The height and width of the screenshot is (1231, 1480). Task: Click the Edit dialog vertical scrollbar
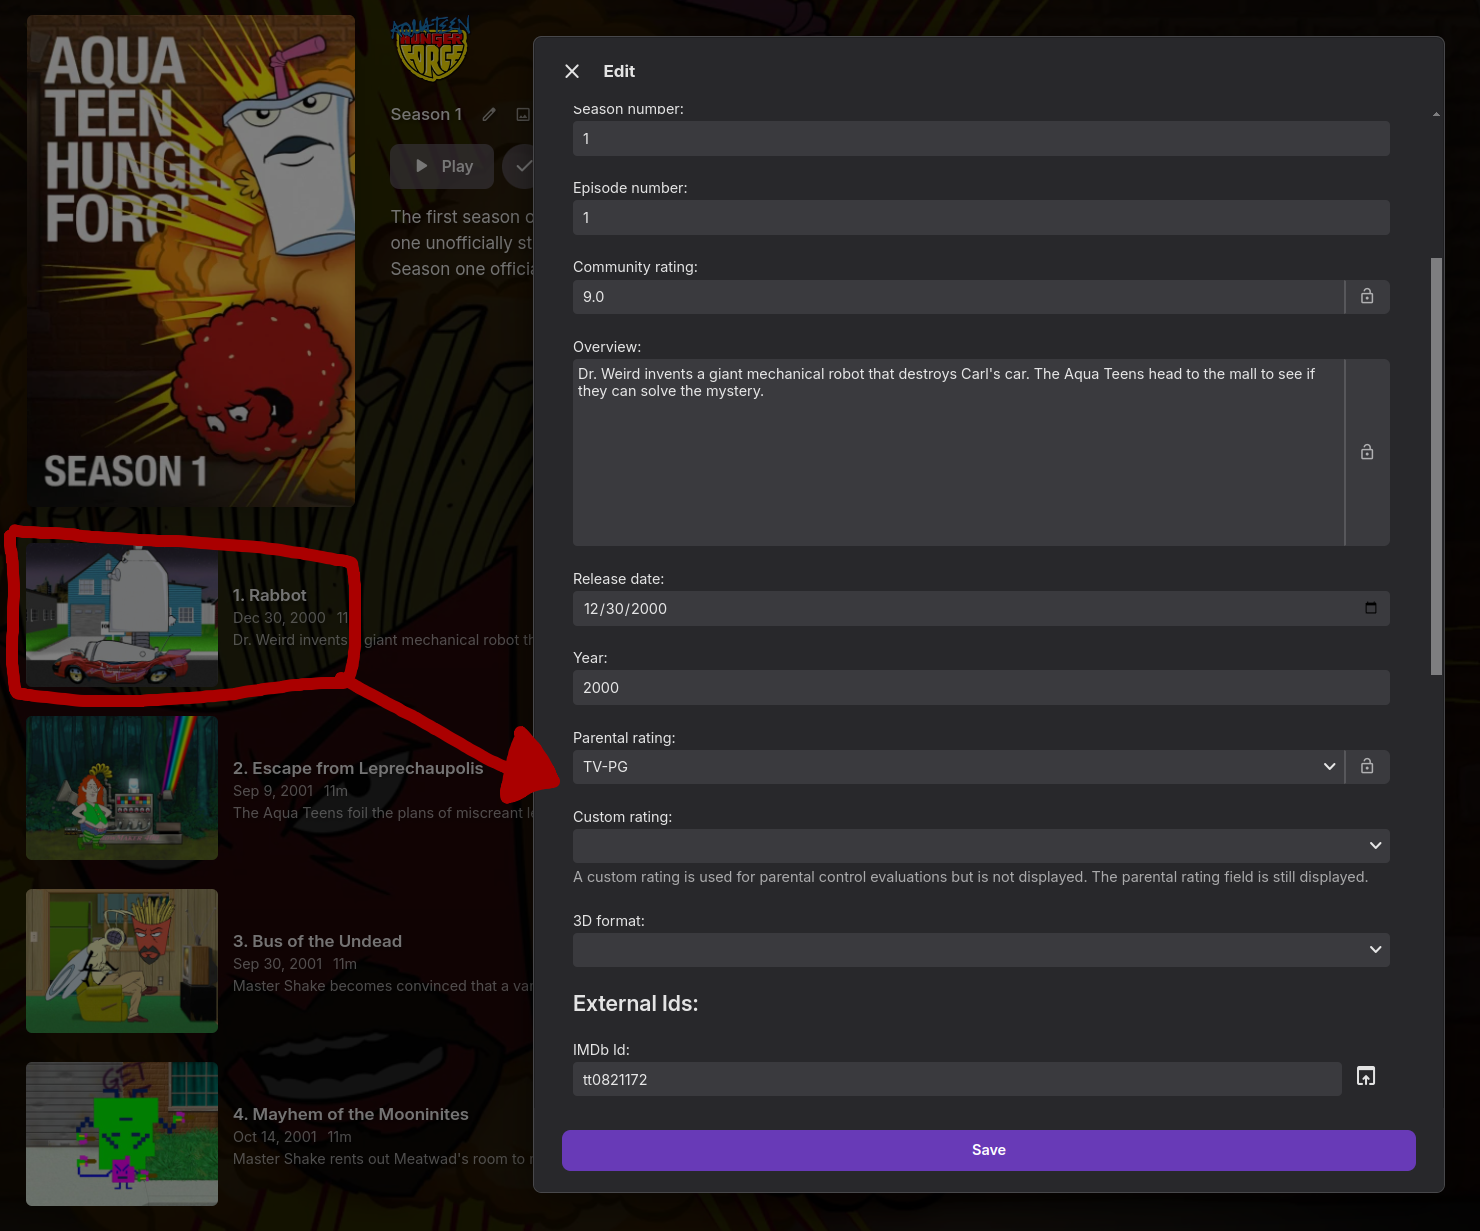1436,466
